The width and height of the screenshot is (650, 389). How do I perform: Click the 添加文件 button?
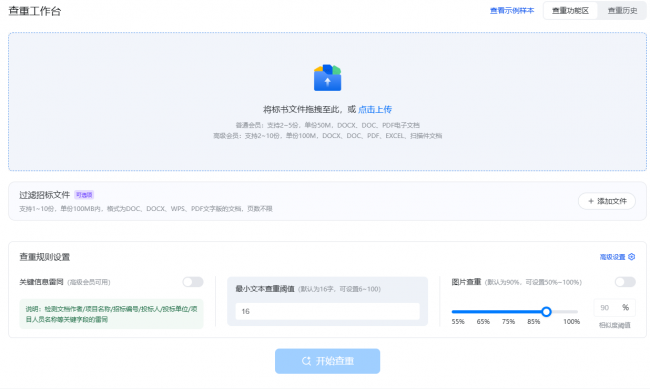[x=607, y=201]
